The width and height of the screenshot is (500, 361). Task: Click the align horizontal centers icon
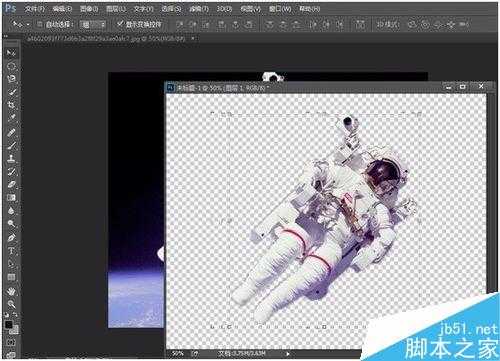pyautogui.click(x=235, y=24)
